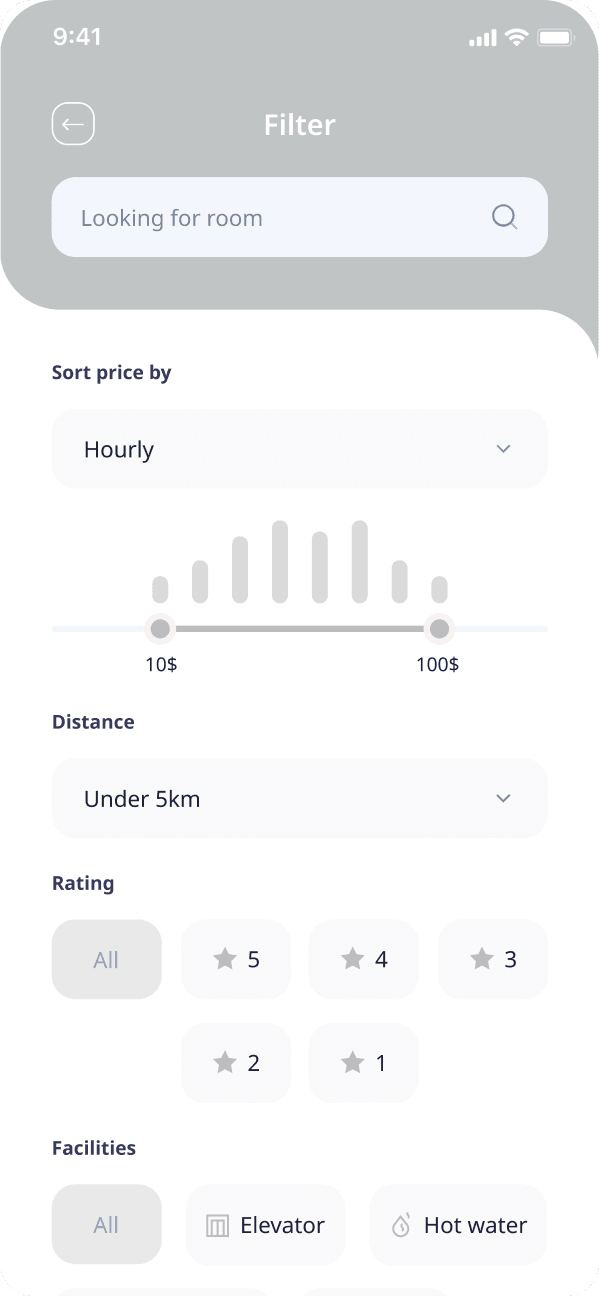Click the search magnifier icon

504,216
